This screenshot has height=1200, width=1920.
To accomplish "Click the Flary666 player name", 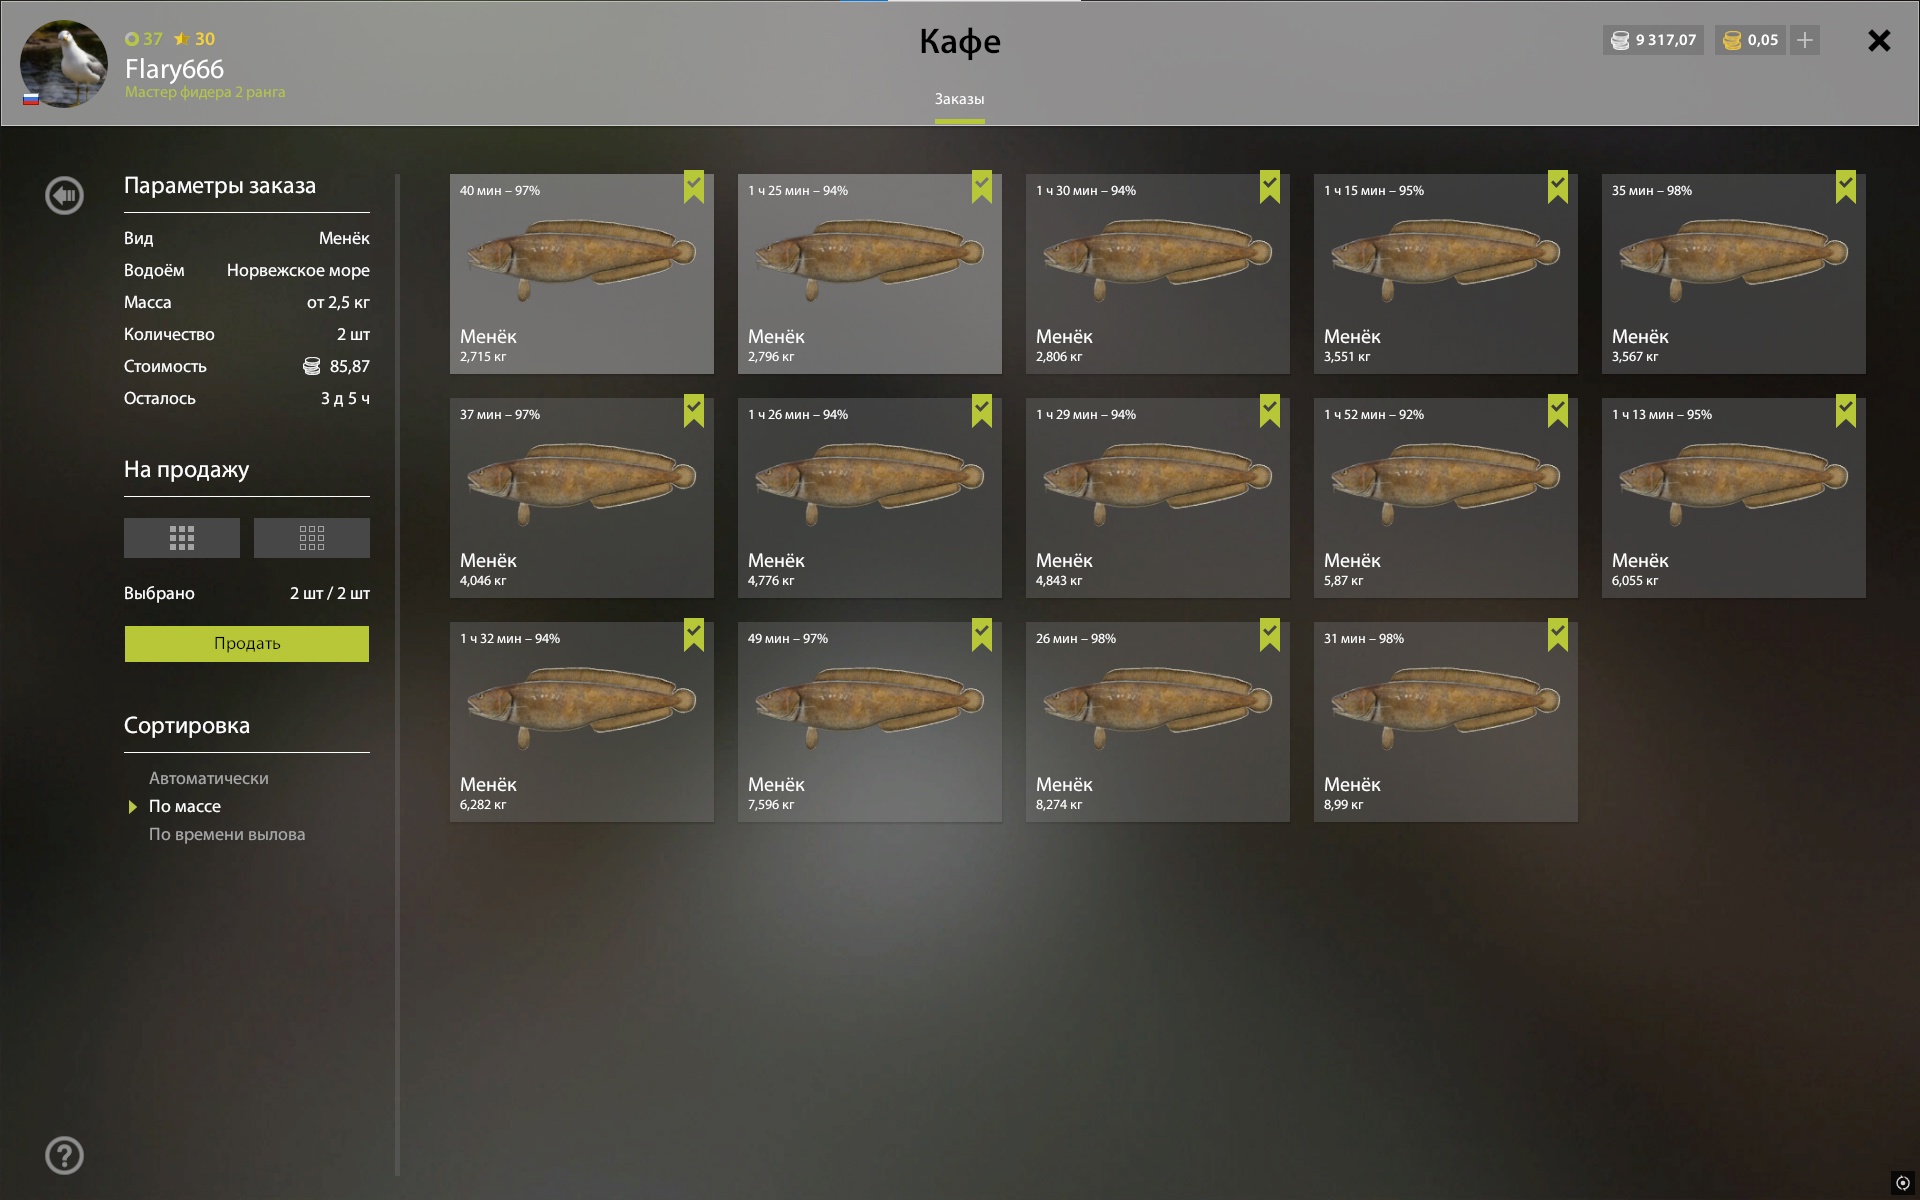I will [x=174, y=69].
